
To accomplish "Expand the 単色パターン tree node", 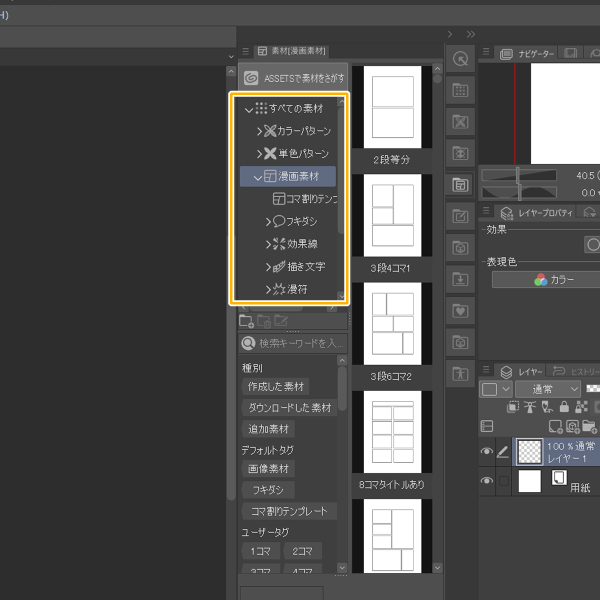I will (x=259, y=154).
